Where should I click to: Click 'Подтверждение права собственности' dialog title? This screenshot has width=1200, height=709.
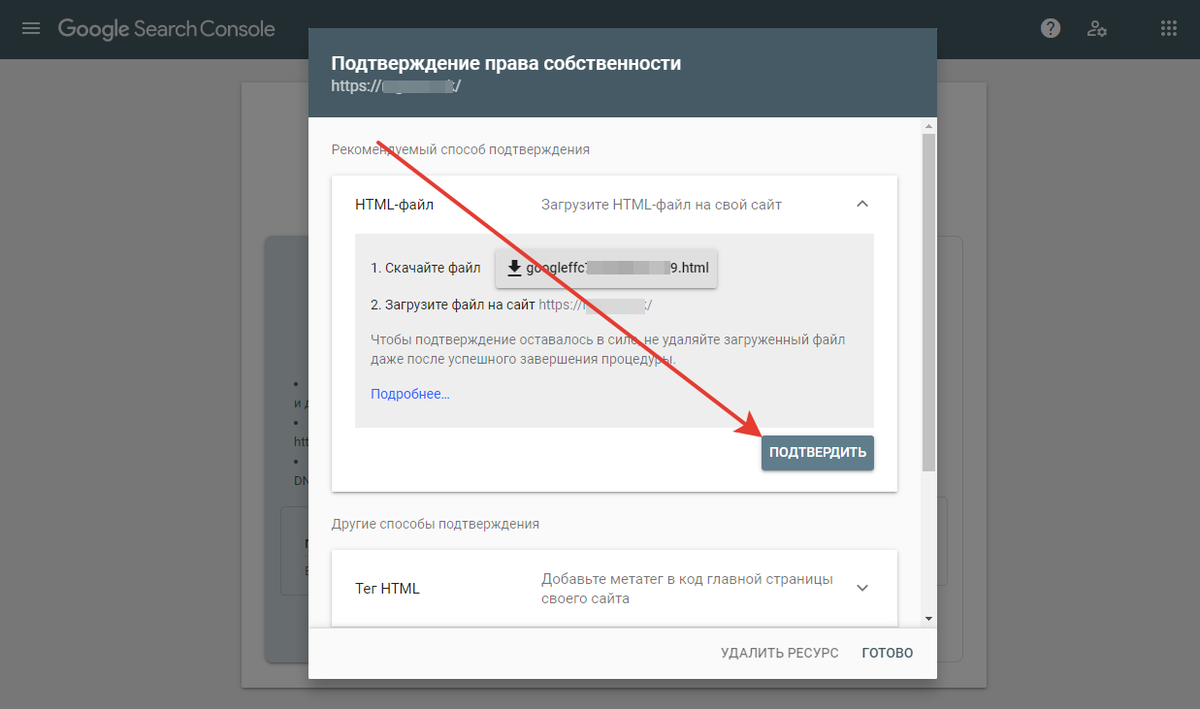click(506, 63)
